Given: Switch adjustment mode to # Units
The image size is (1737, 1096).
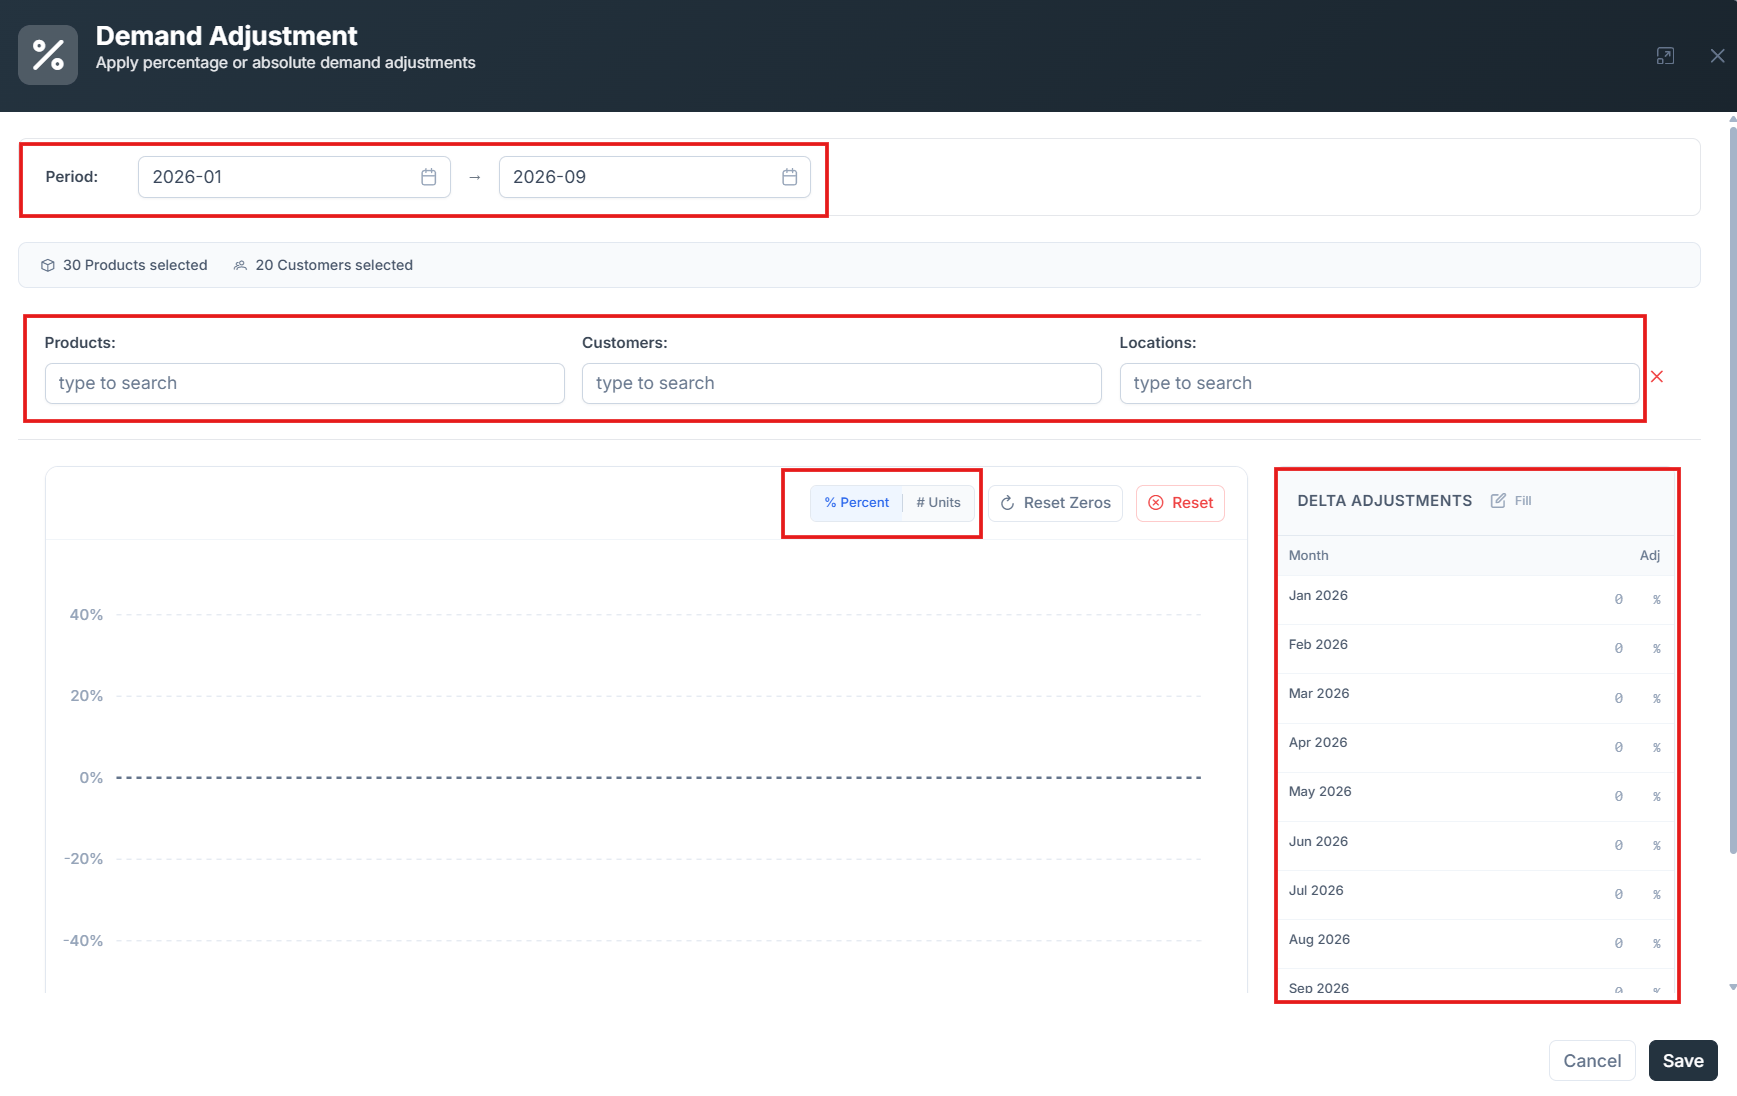Looking at the screenshot, I should (938, 503).
